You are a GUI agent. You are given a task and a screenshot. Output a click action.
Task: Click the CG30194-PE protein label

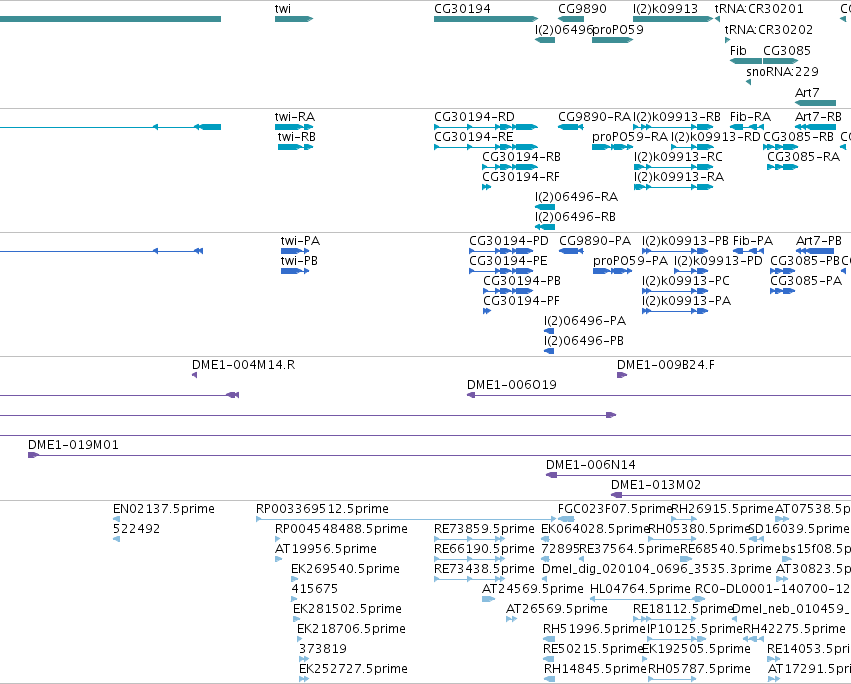508,261
